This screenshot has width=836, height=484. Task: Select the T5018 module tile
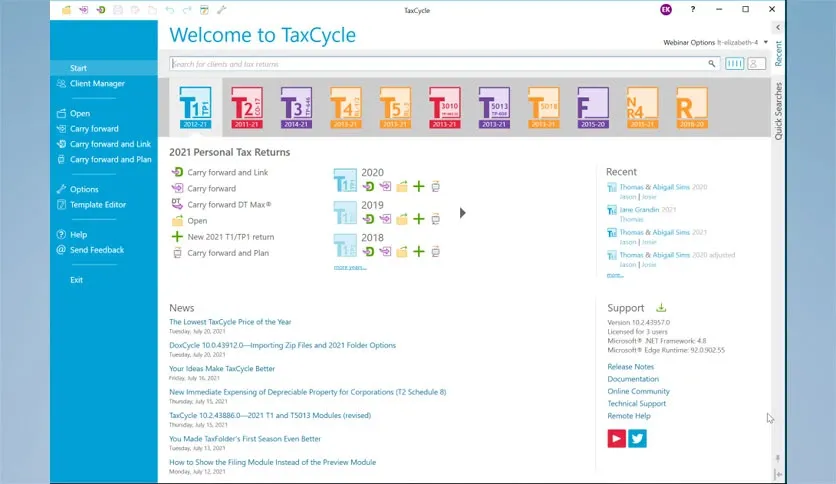543,107
